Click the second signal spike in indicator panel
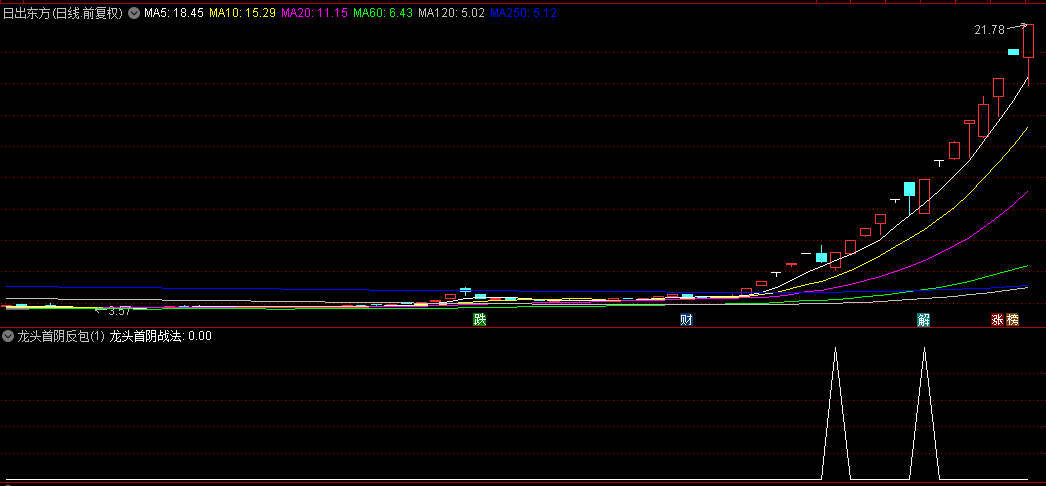Screen dimensions: 1046x486 click(924, 412)
